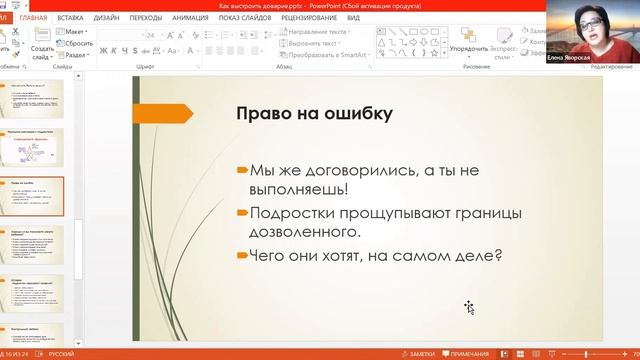
Task: Toggle strikethrough abc button
Action: (146, 51)
